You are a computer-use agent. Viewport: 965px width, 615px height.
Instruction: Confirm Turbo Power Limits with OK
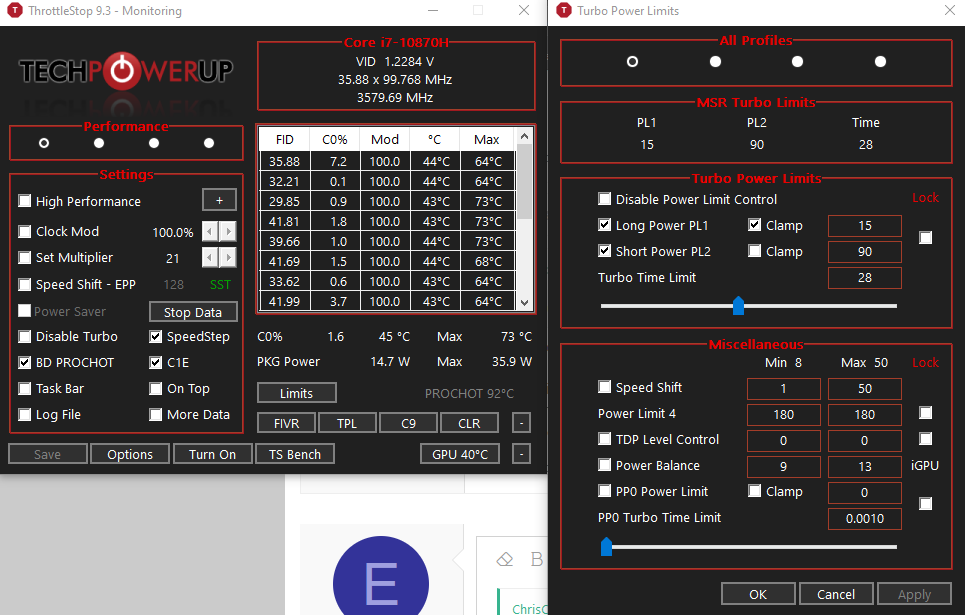[x=758, y=594]
